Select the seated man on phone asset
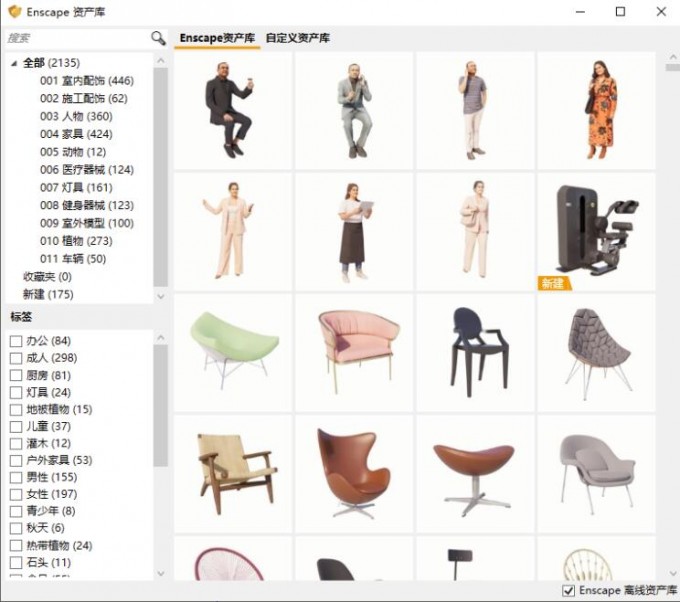This screenshot has width=680, height=602. pos(354,111)
